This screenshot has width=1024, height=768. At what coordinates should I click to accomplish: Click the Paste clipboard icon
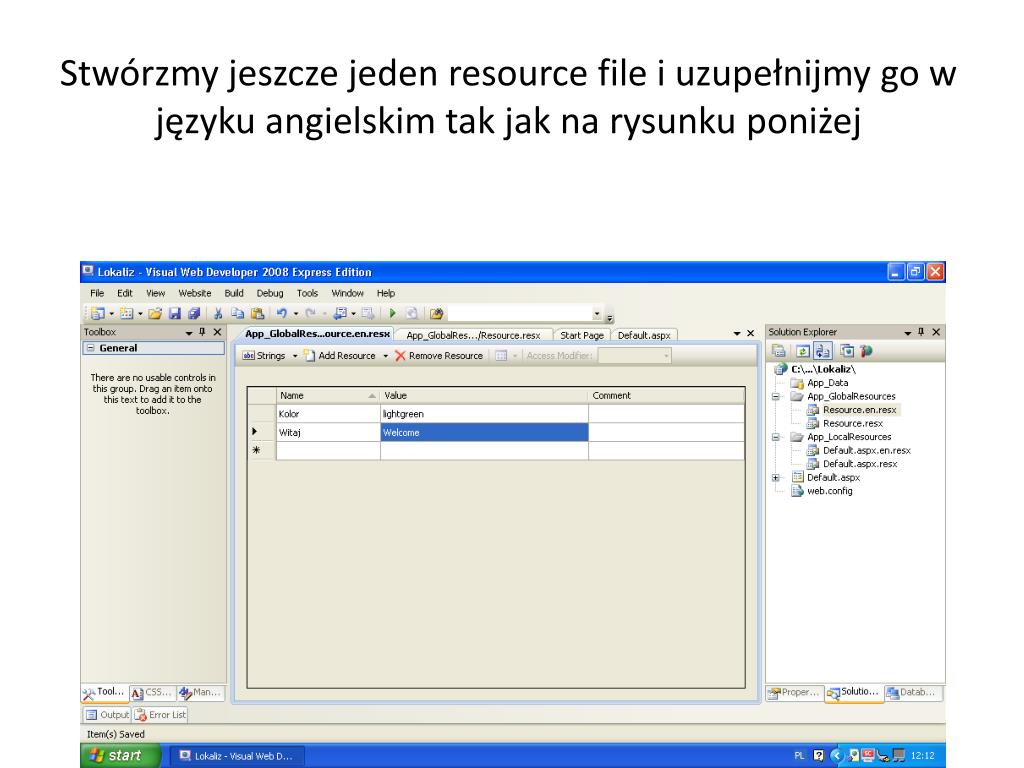pos(257,313)
